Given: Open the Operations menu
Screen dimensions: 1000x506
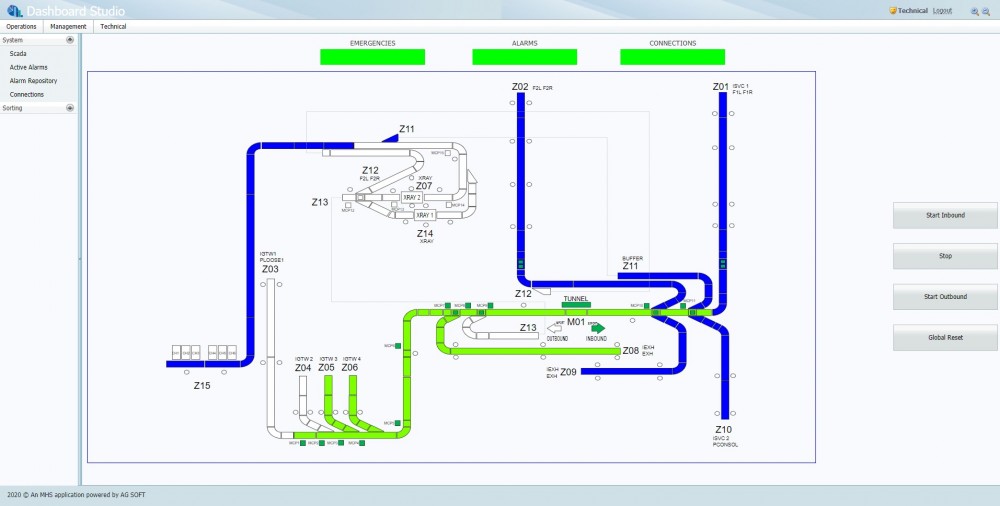Looking at the screenshot, I should [21, 27].
